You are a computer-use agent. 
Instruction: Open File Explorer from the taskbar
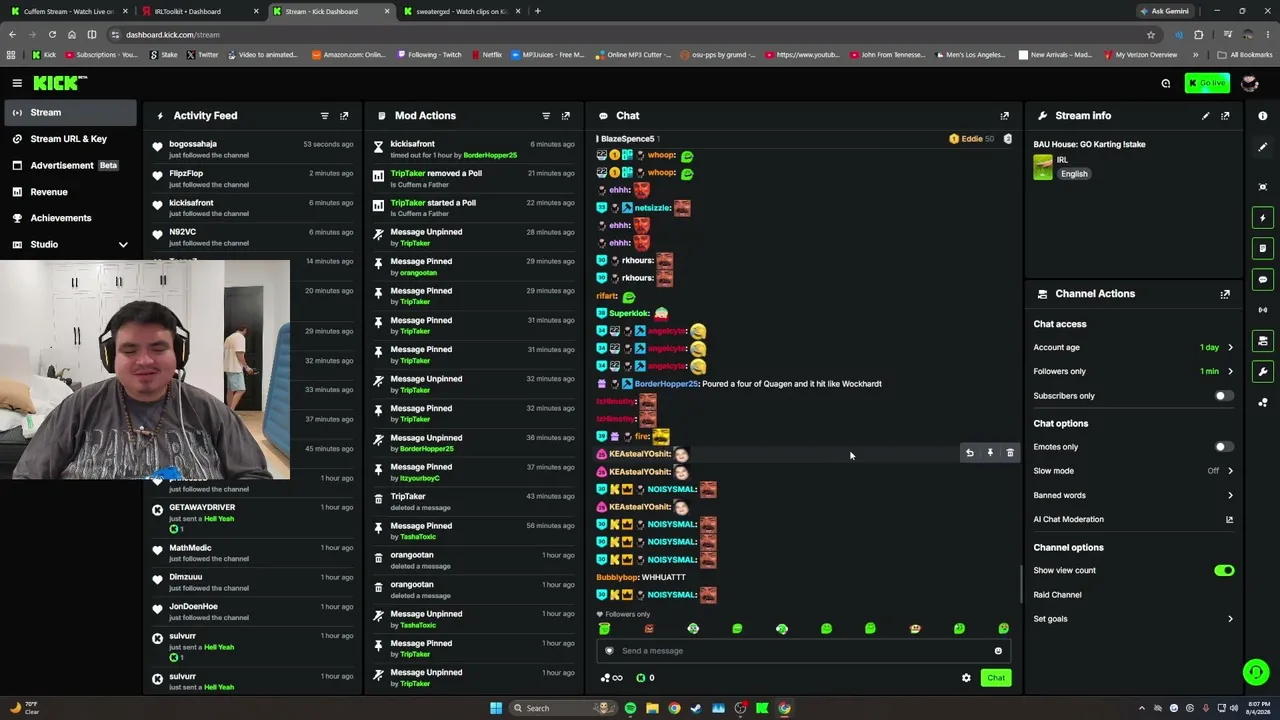coord(652,708)
